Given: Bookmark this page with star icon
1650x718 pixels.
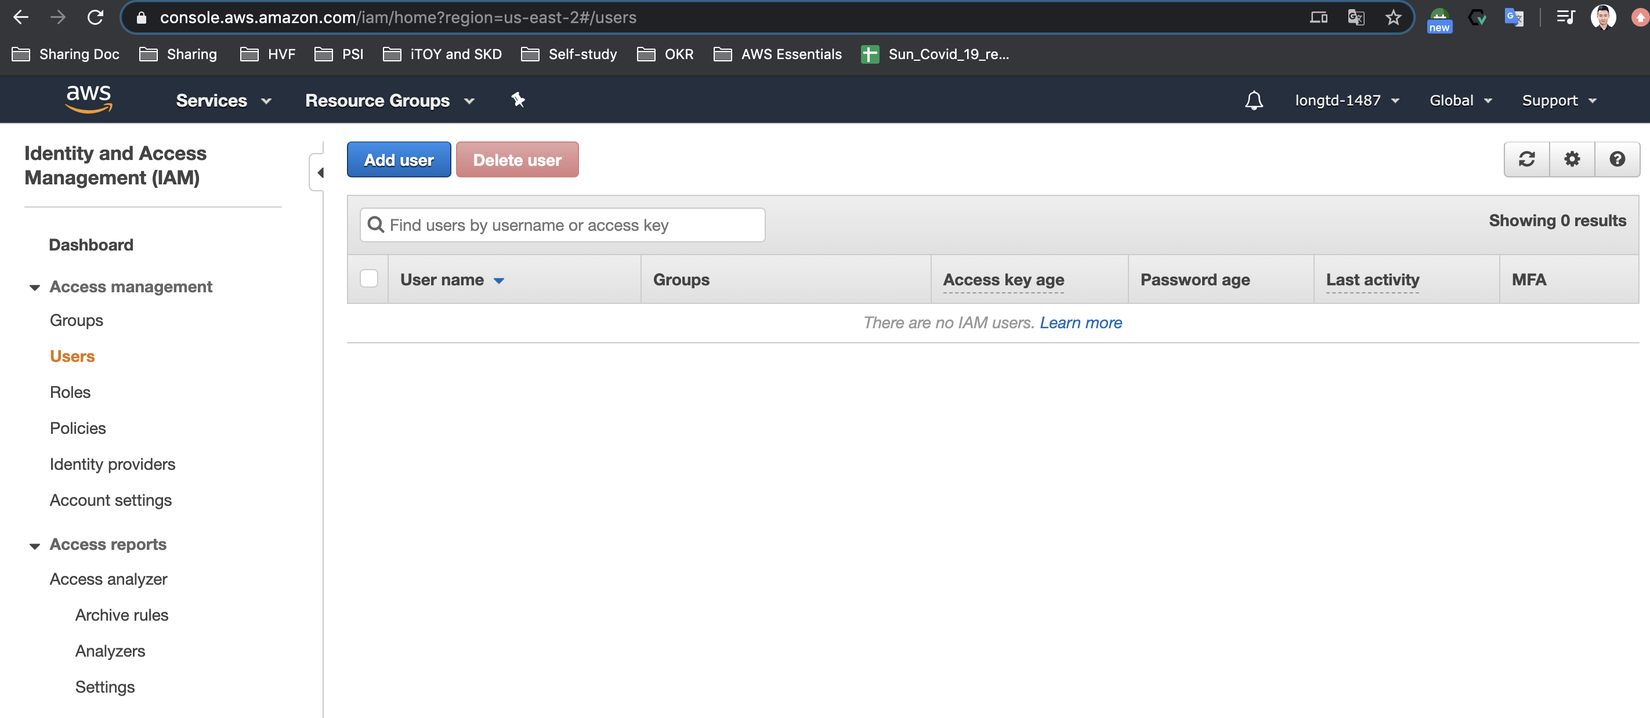Looking at the screenshot, I should coord(1393,17).
